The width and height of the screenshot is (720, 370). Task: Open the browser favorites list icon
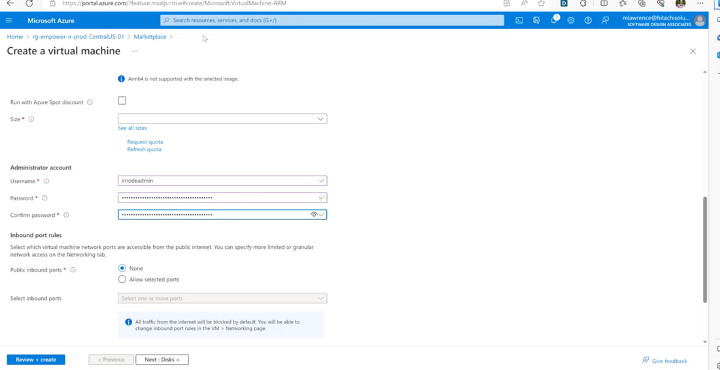pos(623,3)
